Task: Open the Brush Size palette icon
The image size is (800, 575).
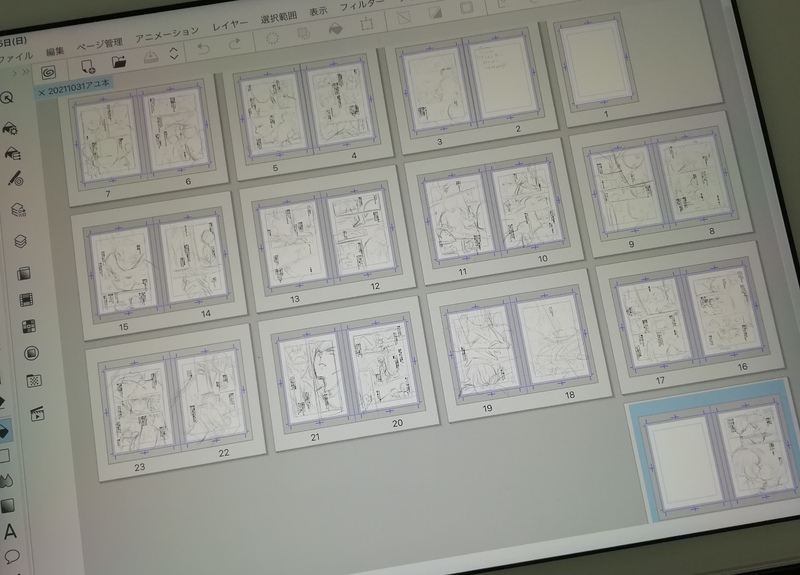Action: tap(16, 178)
